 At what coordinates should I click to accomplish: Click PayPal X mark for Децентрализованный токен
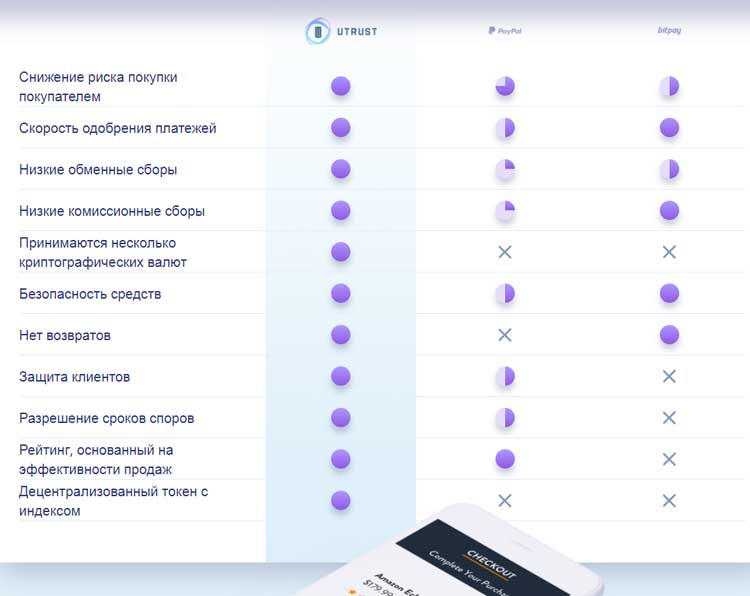505,501
